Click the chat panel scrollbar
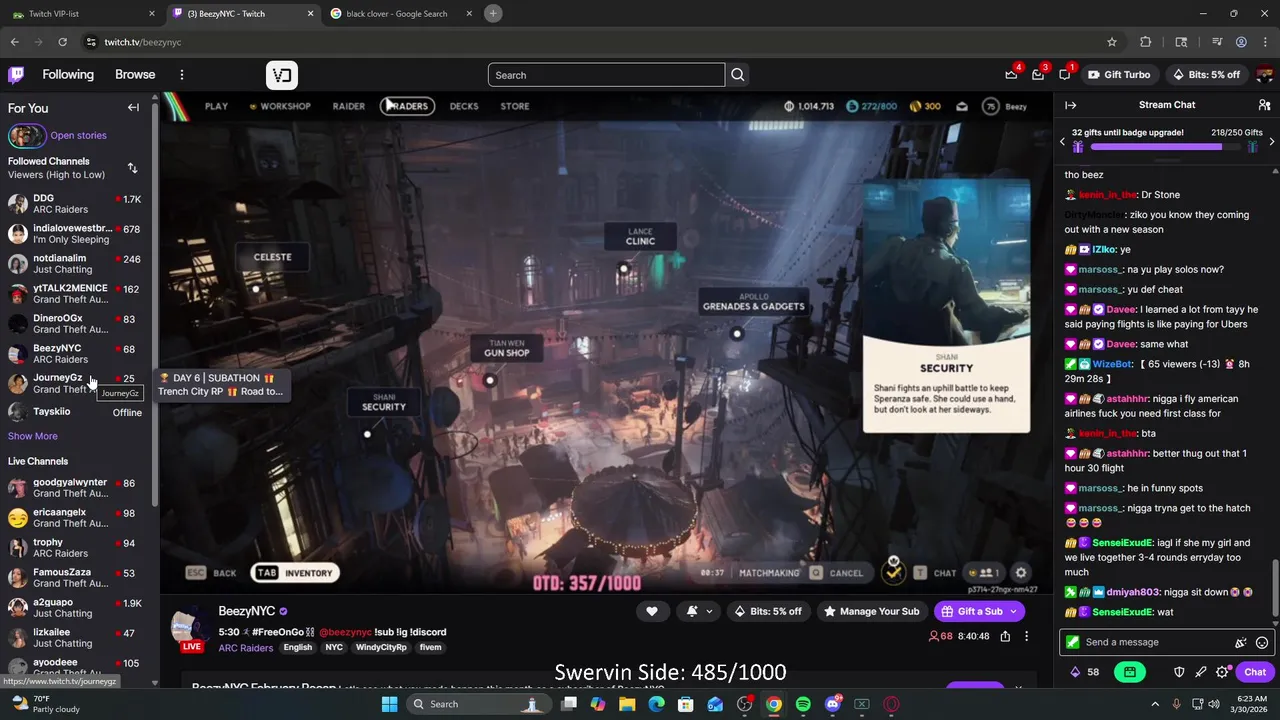This screenshot has height=720, width=1280. pos(1276,588)
